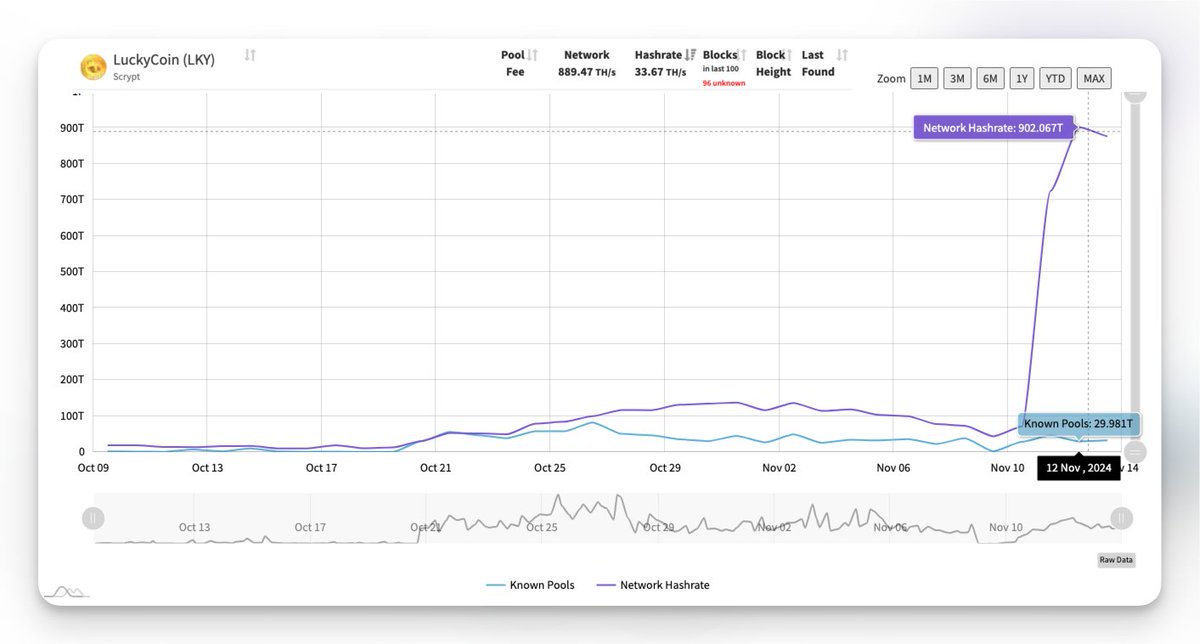Click the Scrypt algorithm label
Screen dimensions: 1200x644
(x=127, y=76)
